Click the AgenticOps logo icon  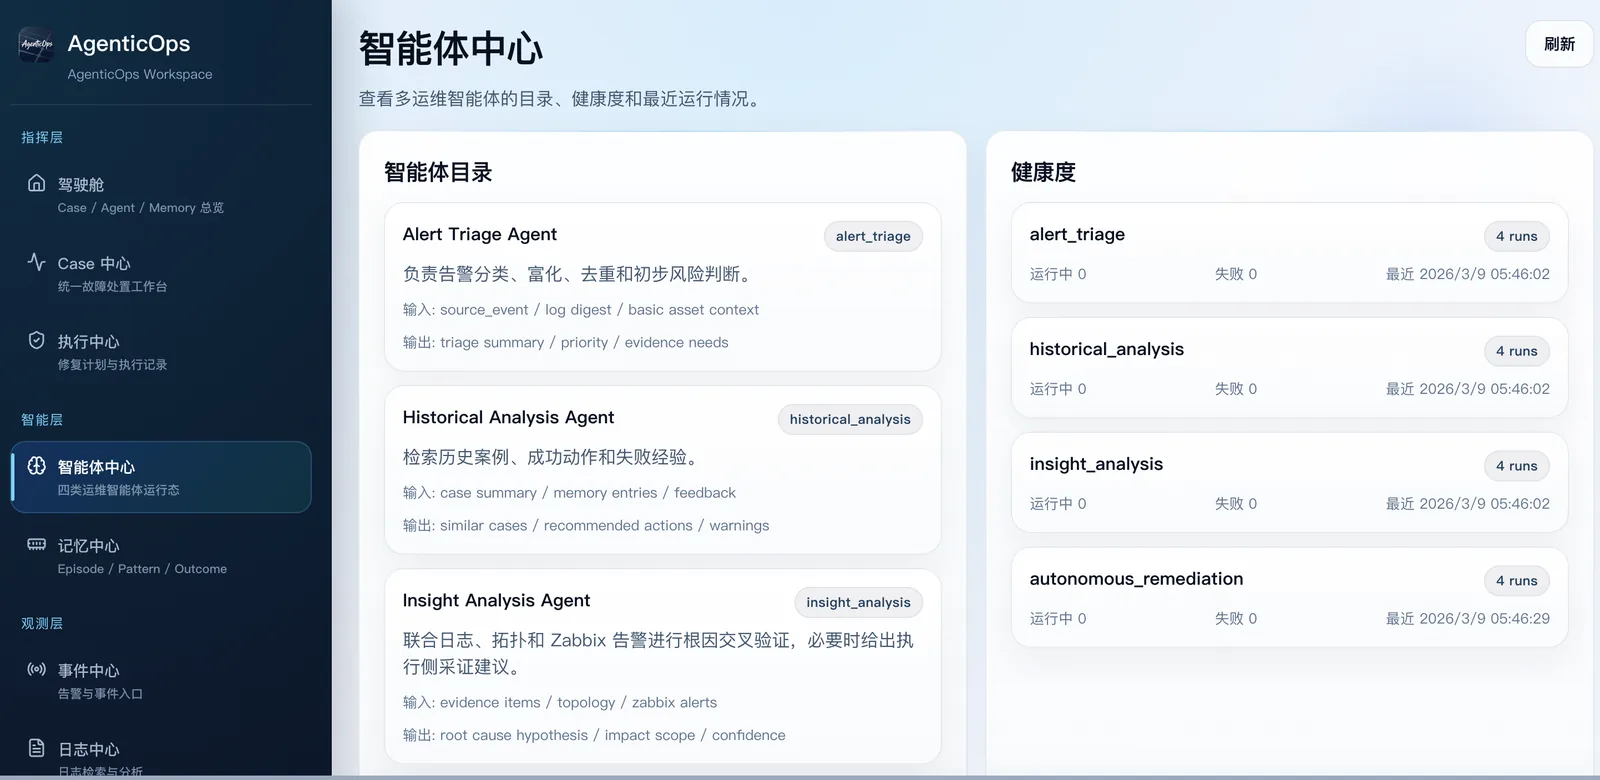(x=37, y=45)
